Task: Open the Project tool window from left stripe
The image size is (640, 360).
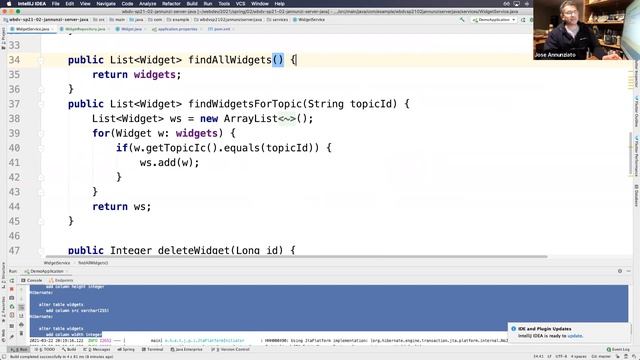Action: coord(3,39)
